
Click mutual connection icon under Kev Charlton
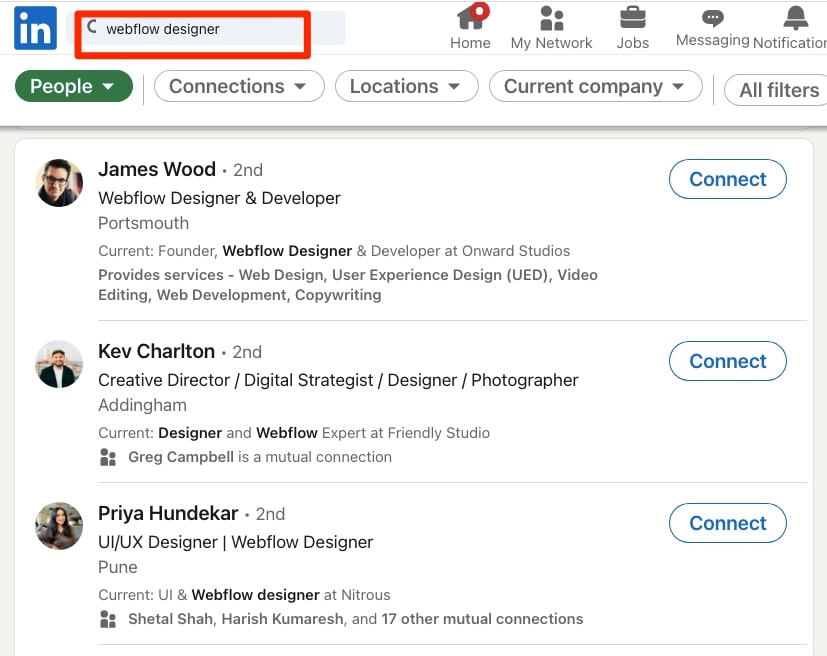[108, 457]
